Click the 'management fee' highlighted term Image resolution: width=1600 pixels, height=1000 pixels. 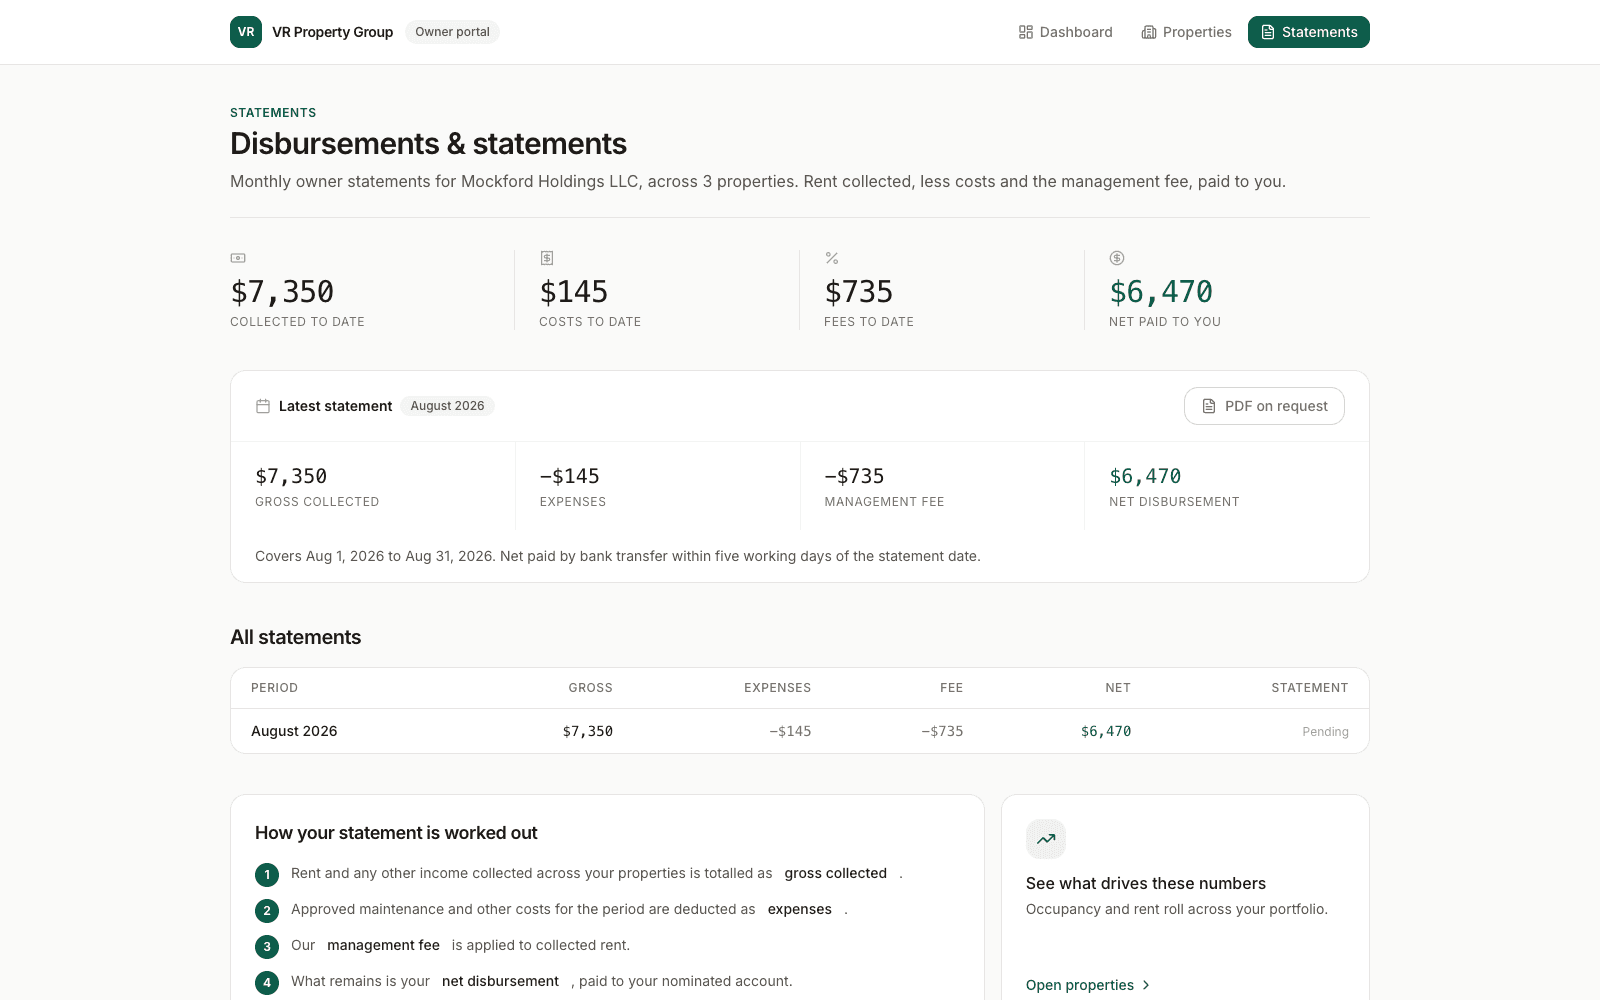pyautogui.click(x=383, y=945)
